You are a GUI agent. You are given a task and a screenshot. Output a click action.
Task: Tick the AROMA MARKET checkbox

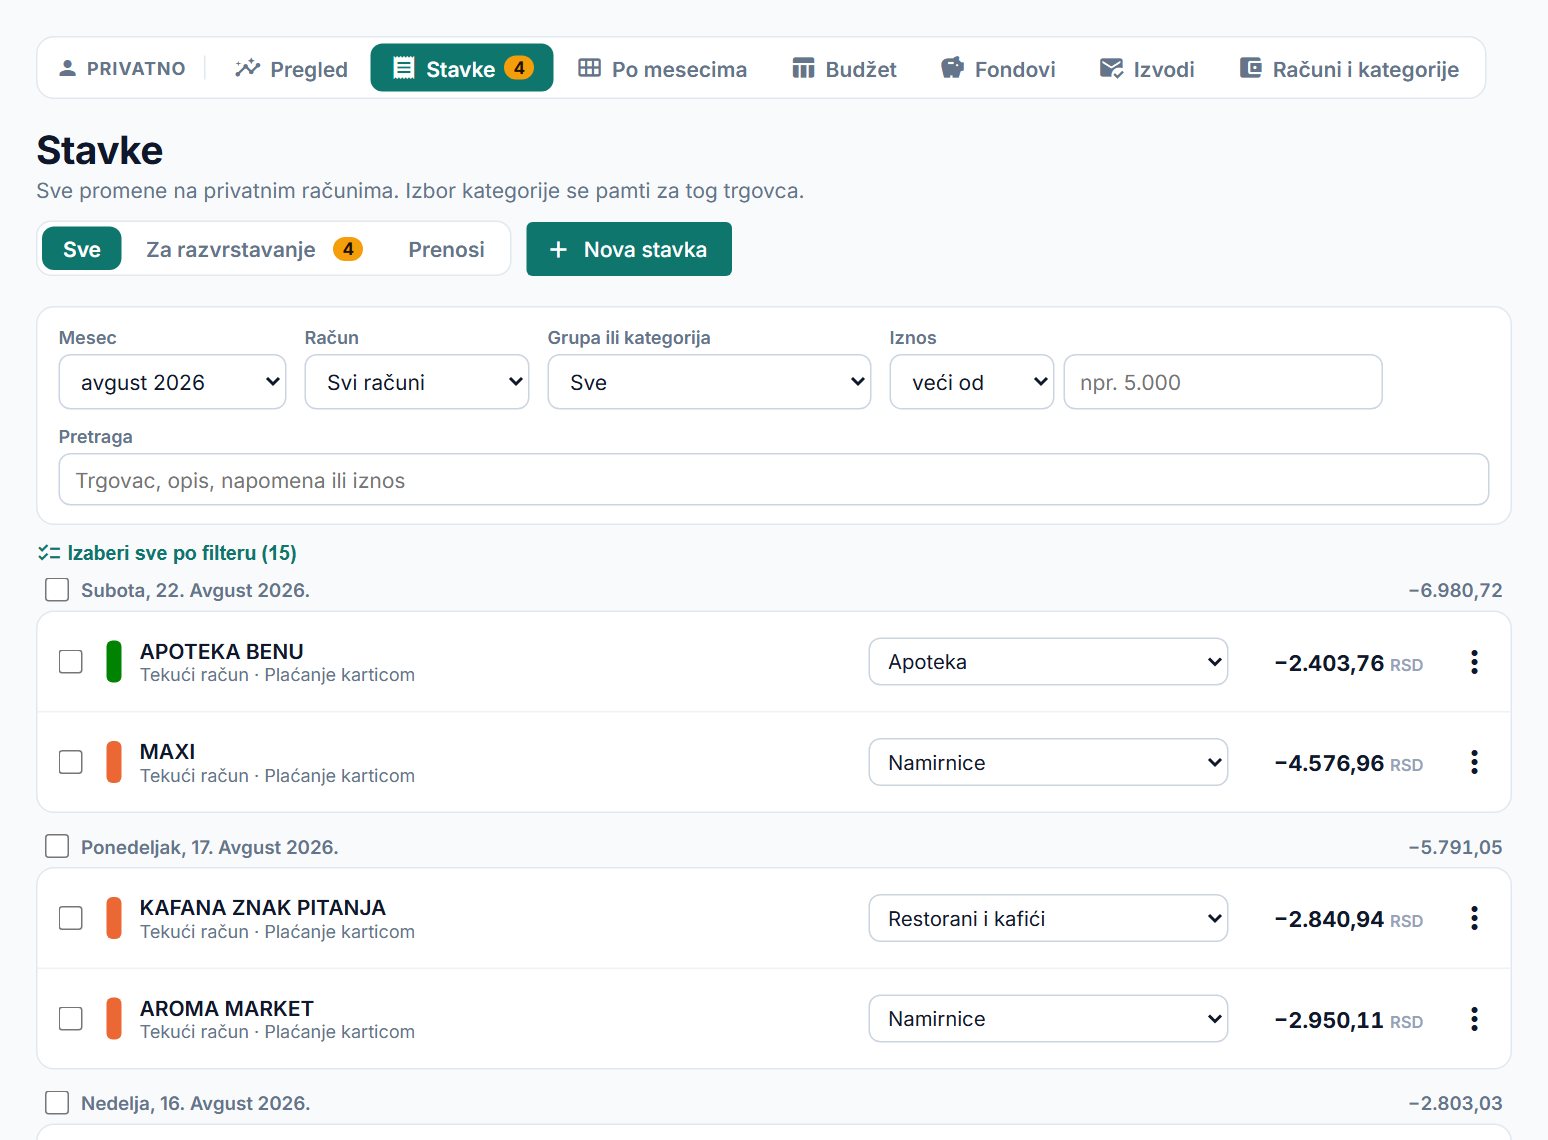coord(71,1019)
